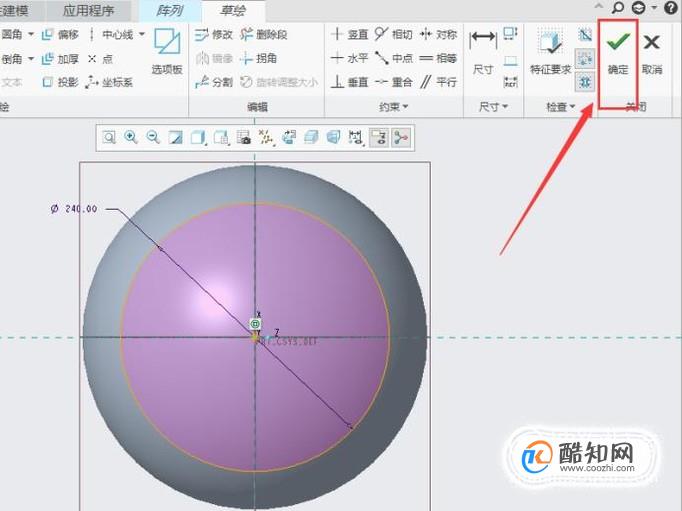Click the sketch view orientation icon

(x=288, y=138)
